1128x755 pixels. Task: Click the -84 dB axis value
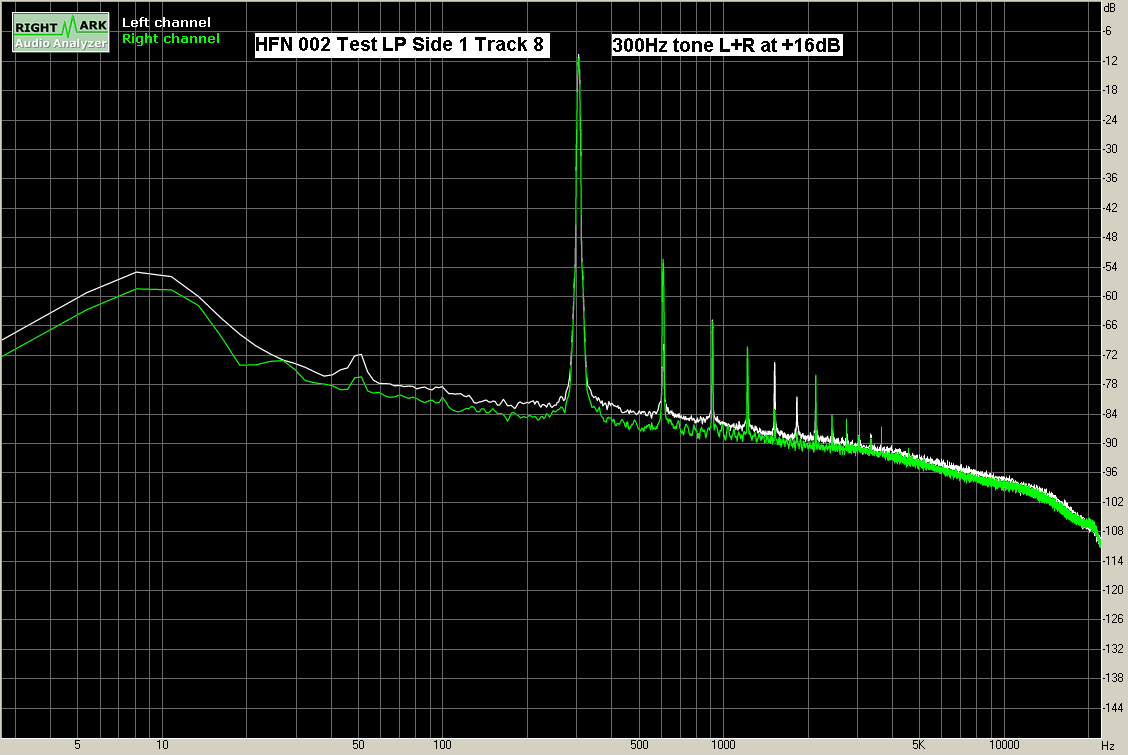(1111, 413)
